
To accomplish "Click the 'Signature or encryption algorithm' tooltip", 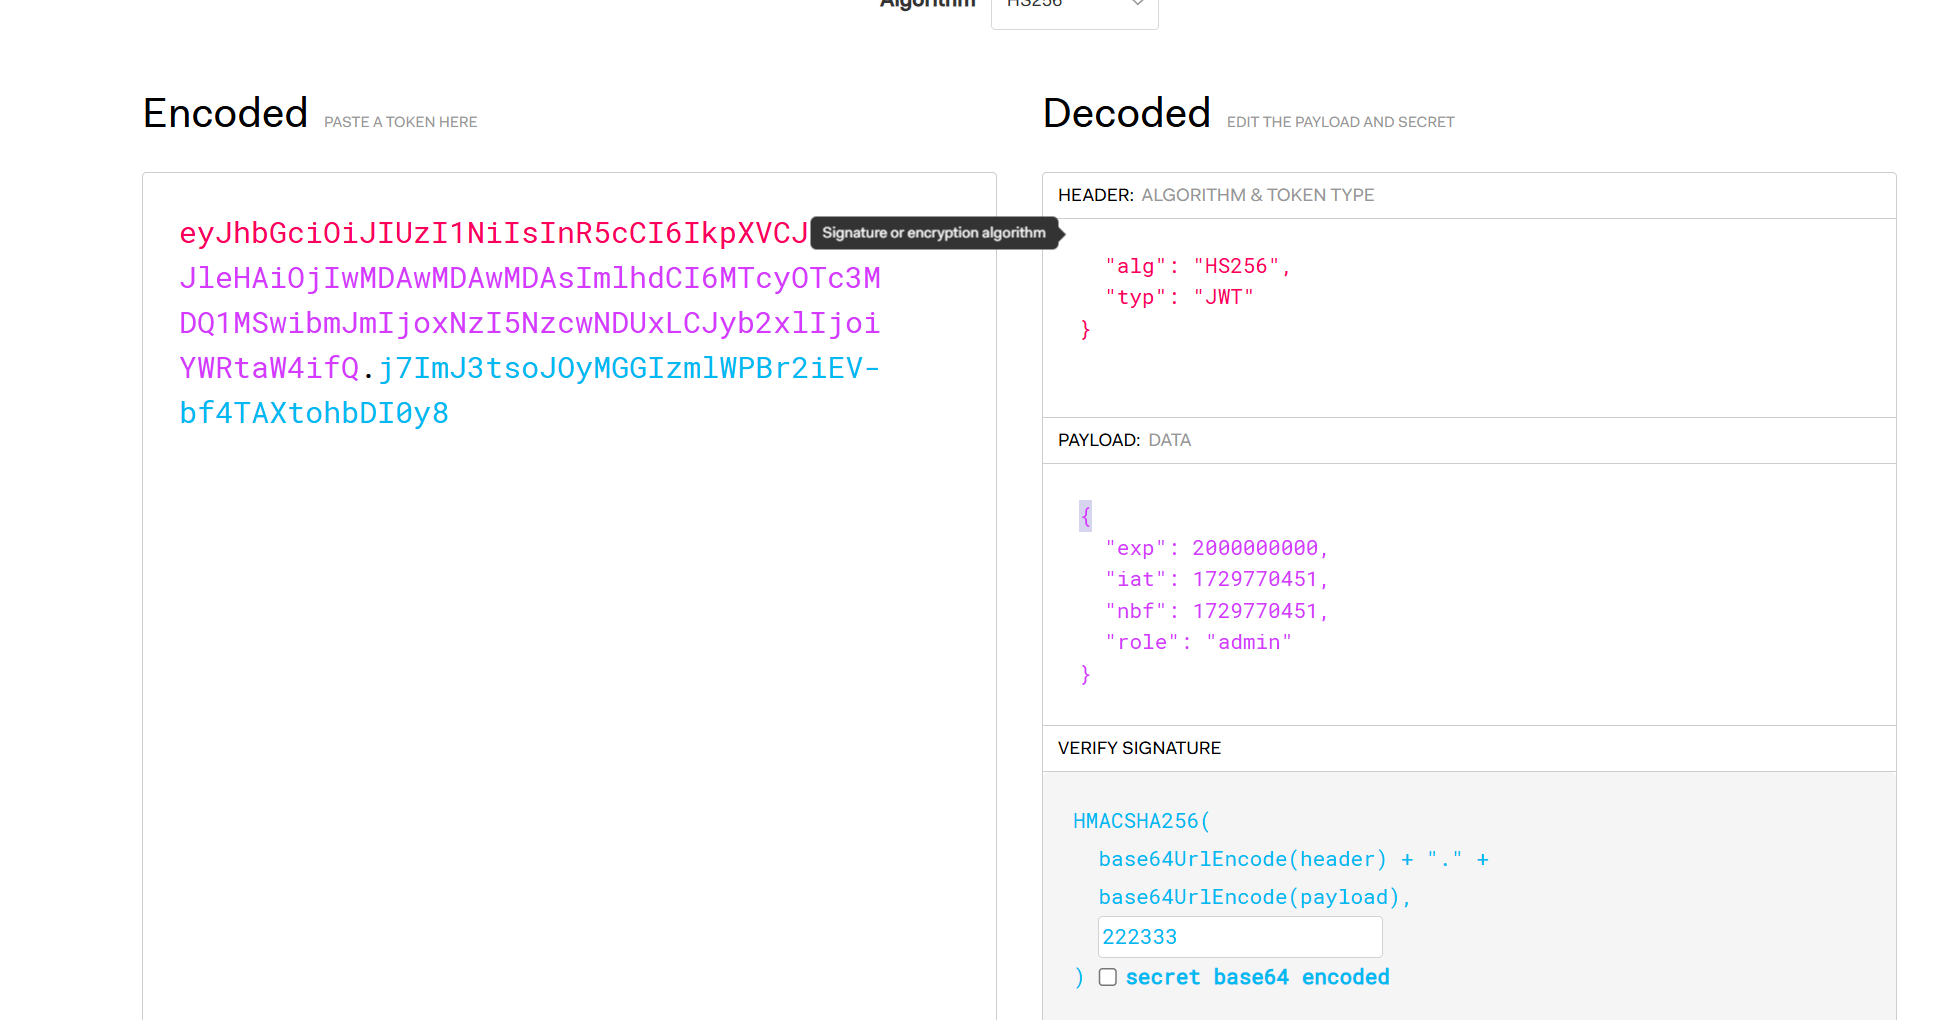I will [934, 233].
